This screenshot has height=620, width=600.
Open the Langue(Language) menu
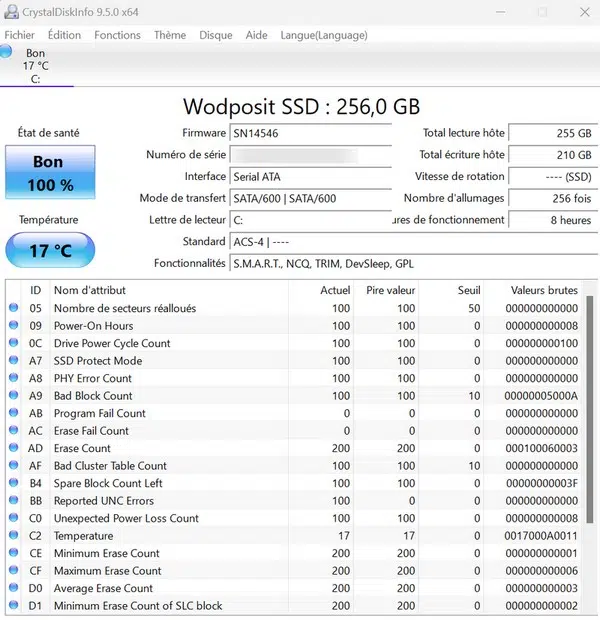point(323,35)
